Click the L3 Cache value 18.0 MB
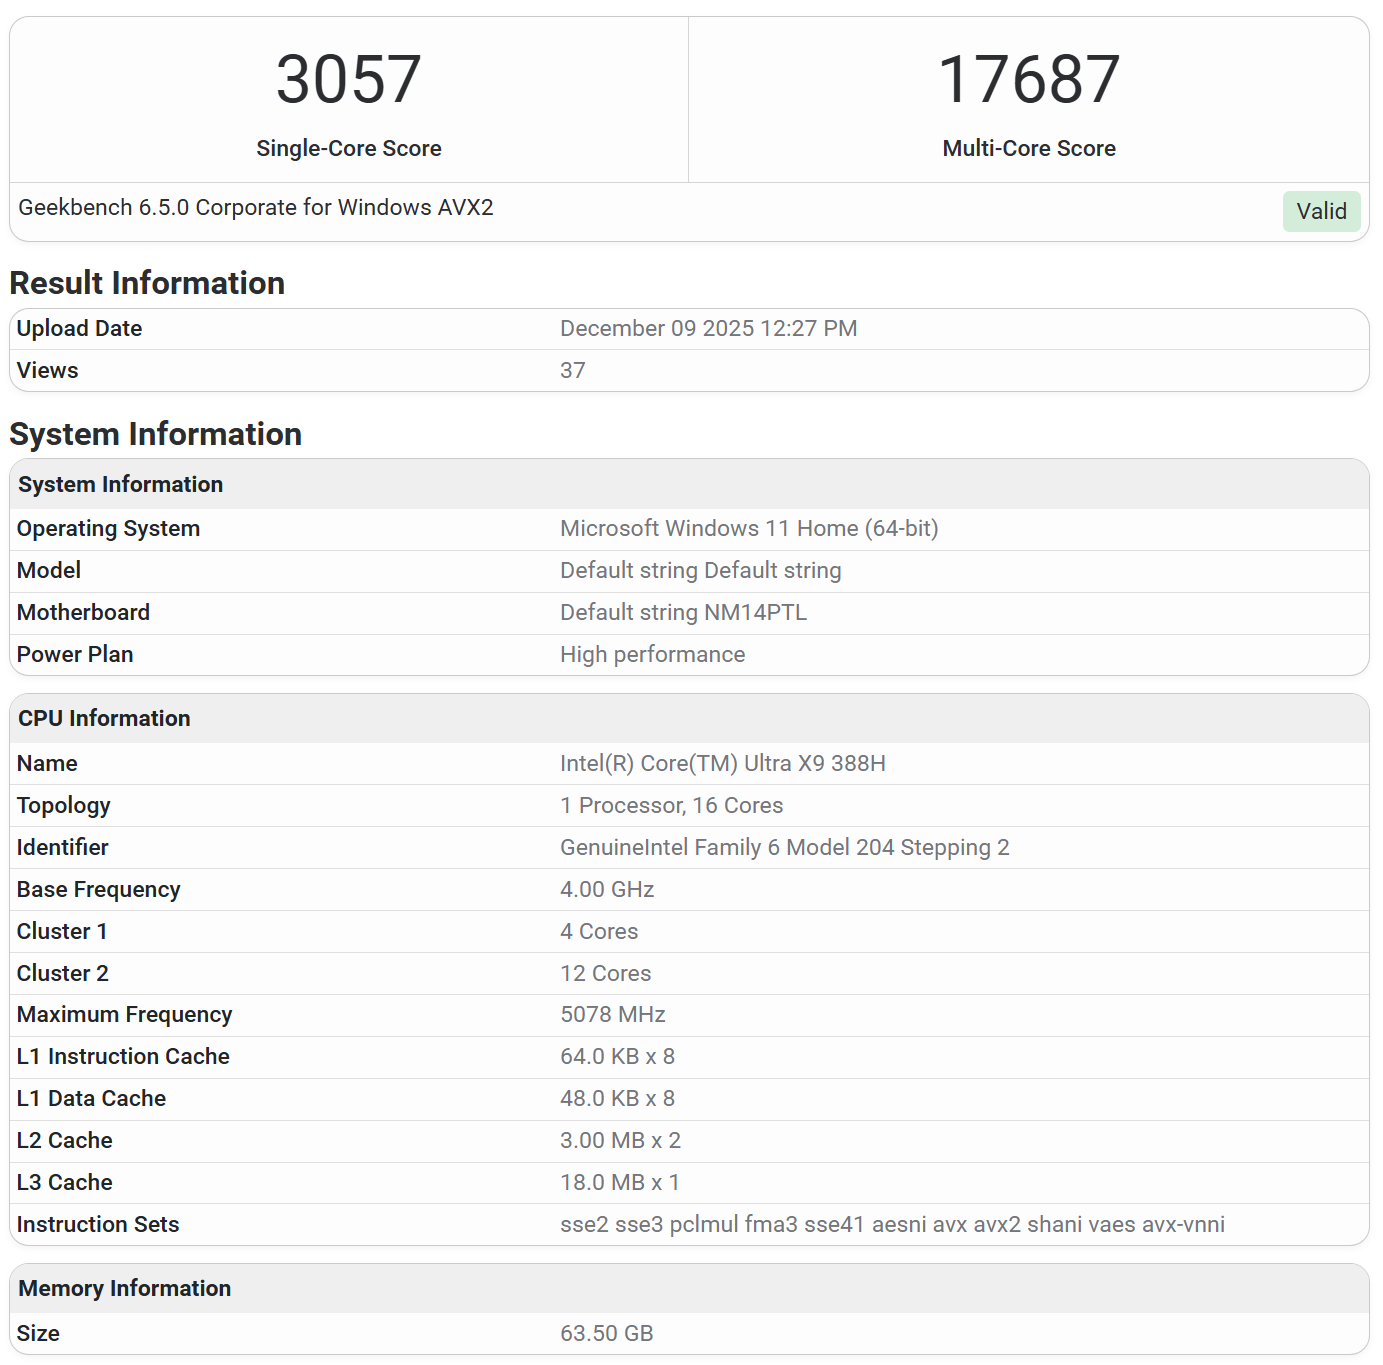The height and width of the screenshot is (1365, 1383). click(x=619, y=1182)
